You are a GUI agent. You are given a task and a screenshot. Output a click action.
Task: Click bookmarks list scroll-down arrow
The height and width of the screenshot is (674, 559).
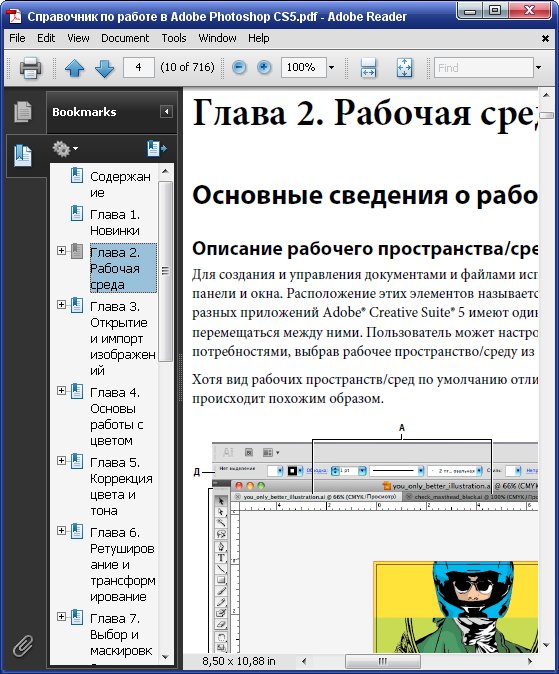pyautogui.click(x=165, y=657)
